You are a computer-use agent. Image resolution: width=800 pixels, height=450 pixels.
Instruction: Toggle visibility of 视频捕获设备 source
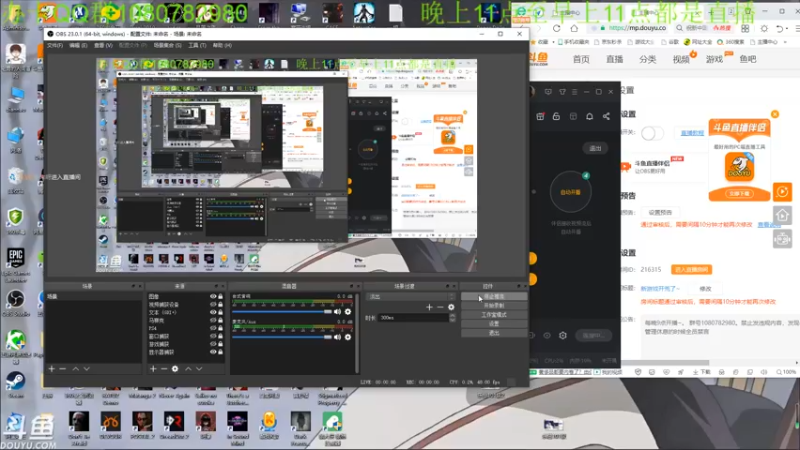(x=213, y=304)
